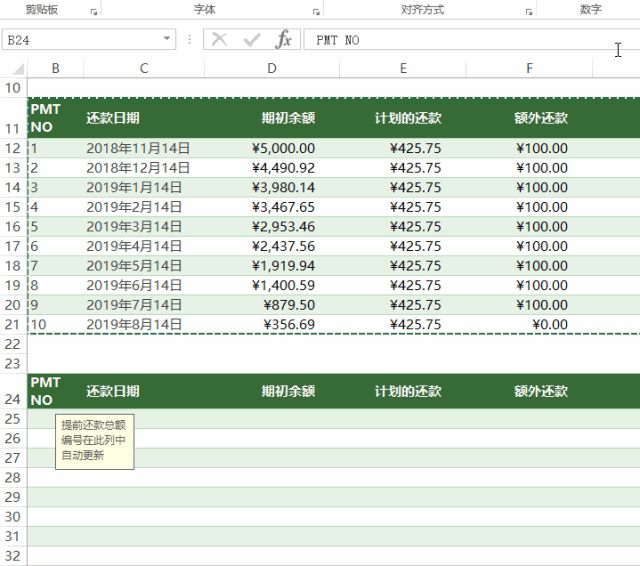Viewport: 640px width, 566px height.
Task: Select cell with value ¥0.00
Action: click(x=529, y=324)
